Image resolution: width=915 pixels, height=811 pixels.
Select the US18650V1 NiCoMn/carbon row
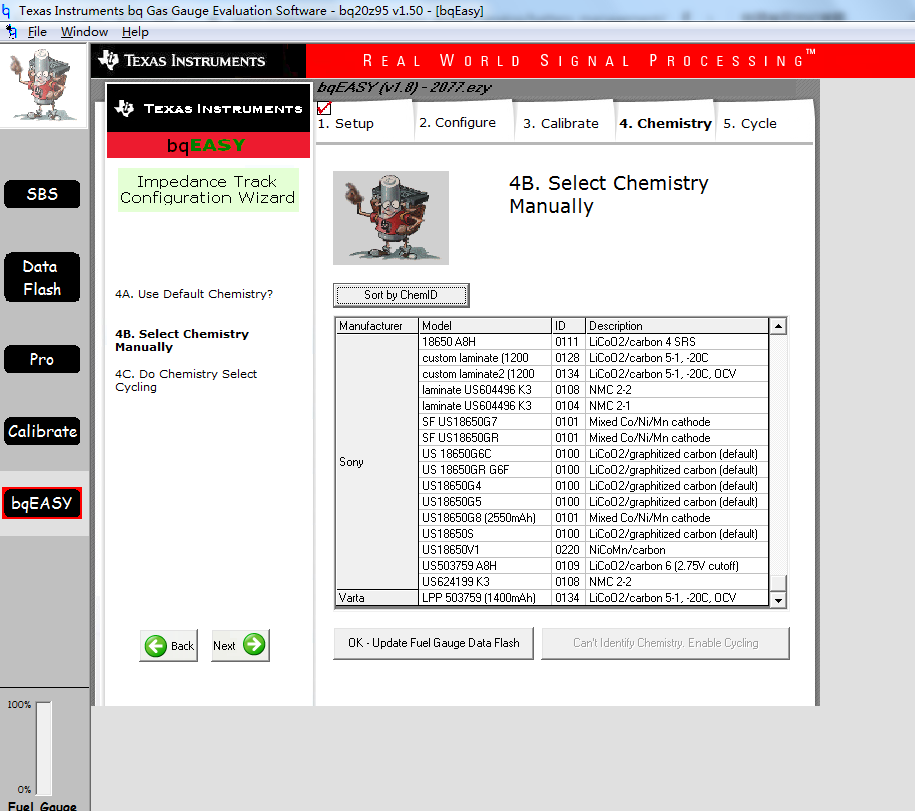pyautogui.click(x=593, y=550)
